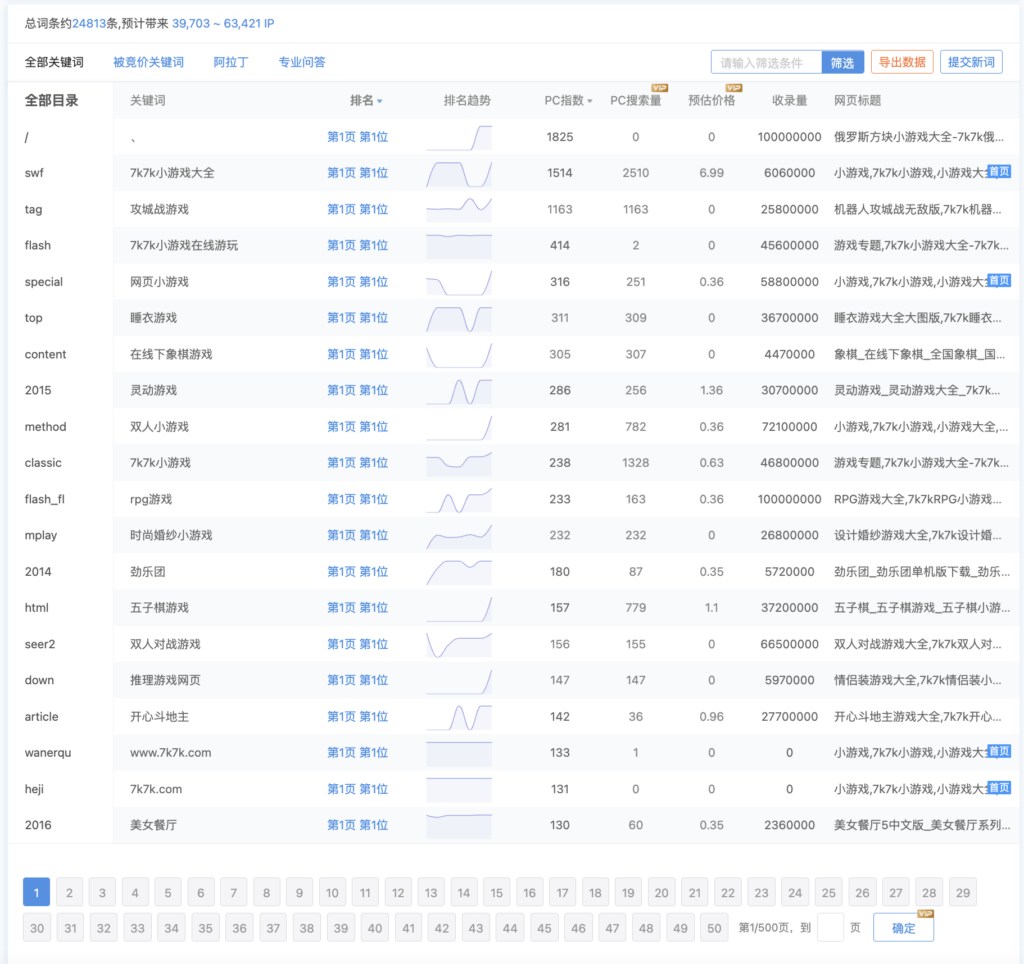The height and width of the screenshot is (964, 1024).
Task: Go to page 10 of results
Action: [332, 892]
